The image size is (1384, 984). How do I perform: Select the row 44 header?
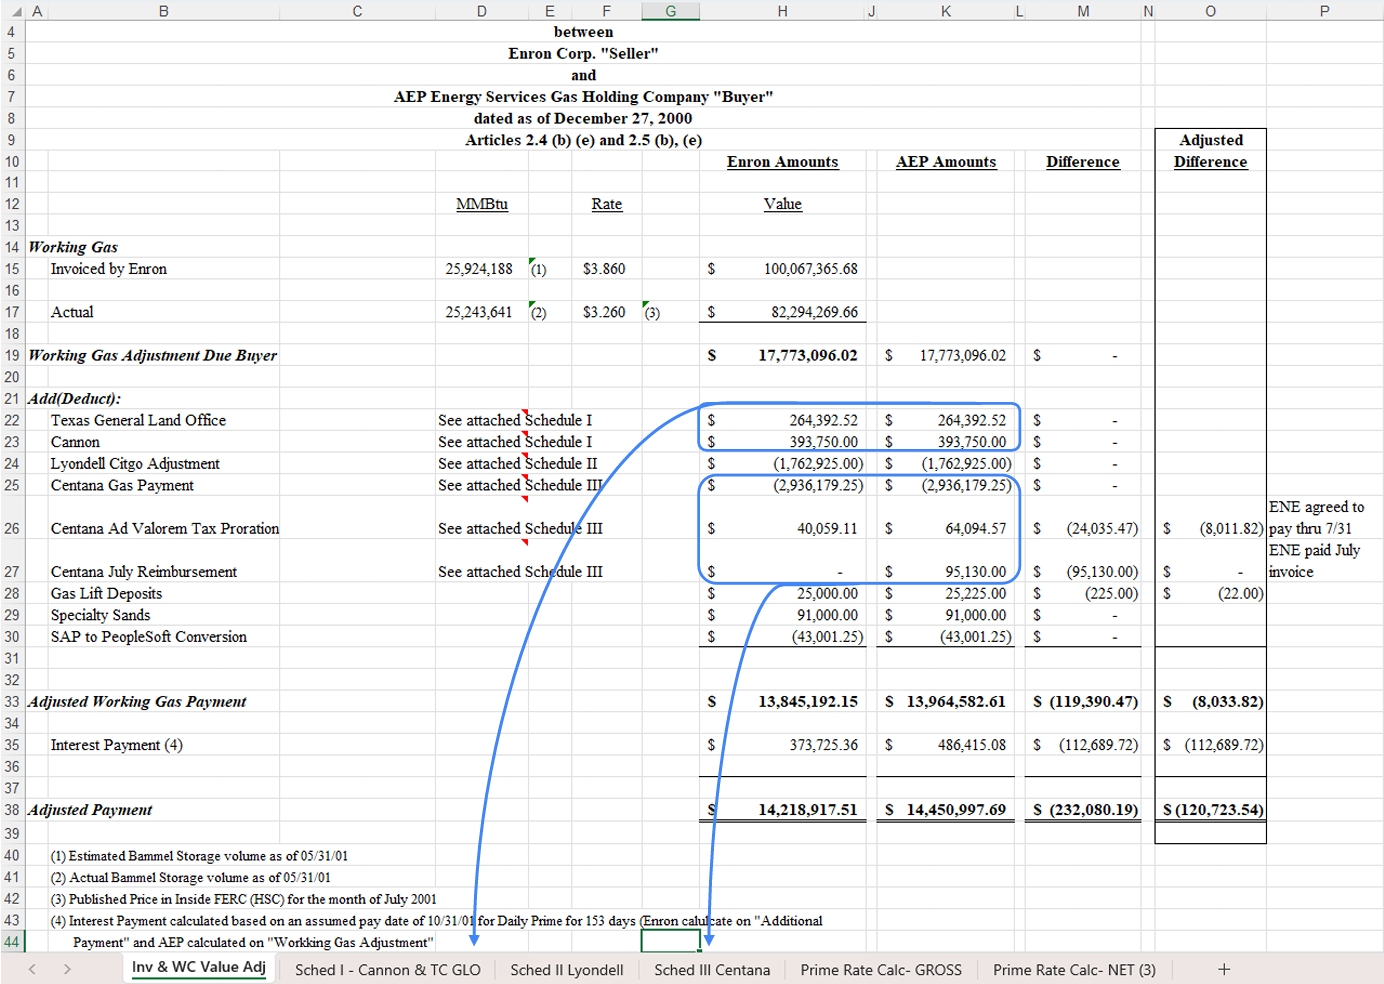12,942
